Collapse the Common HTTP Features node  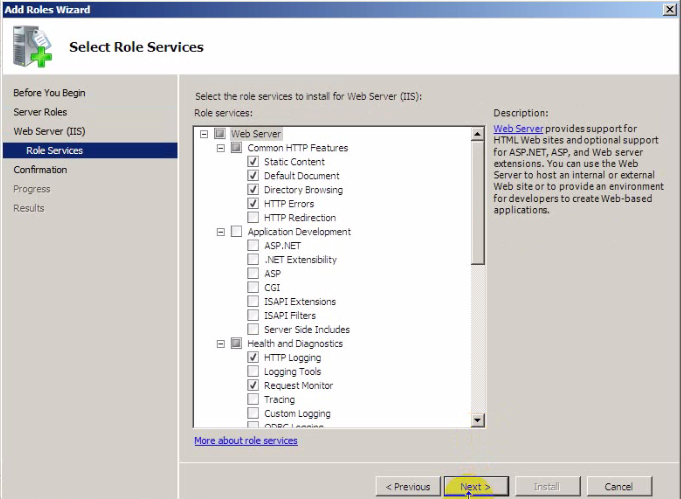click(221, 148)
